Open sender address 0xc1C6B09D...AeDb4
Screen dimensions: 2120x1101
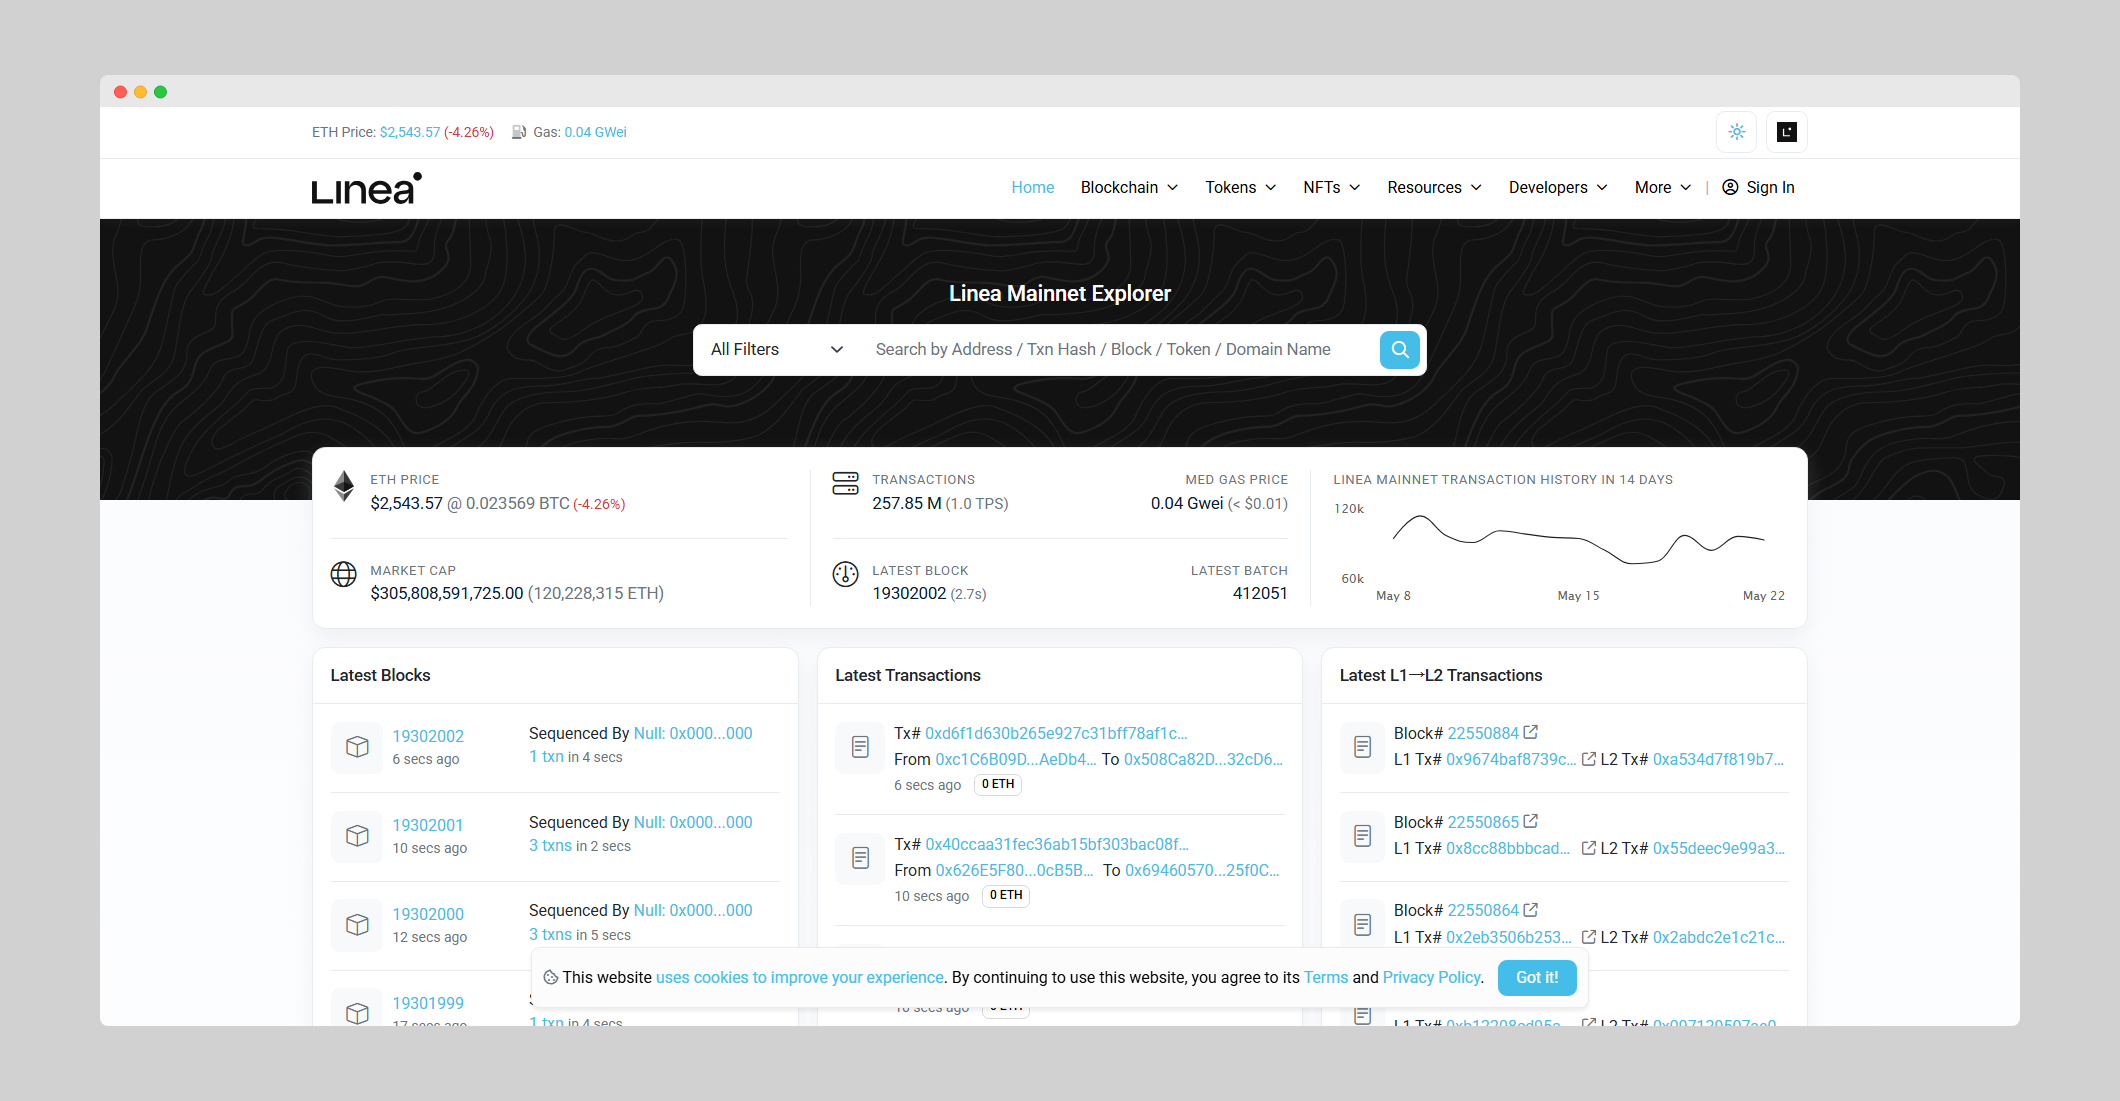pos(1016,759)
